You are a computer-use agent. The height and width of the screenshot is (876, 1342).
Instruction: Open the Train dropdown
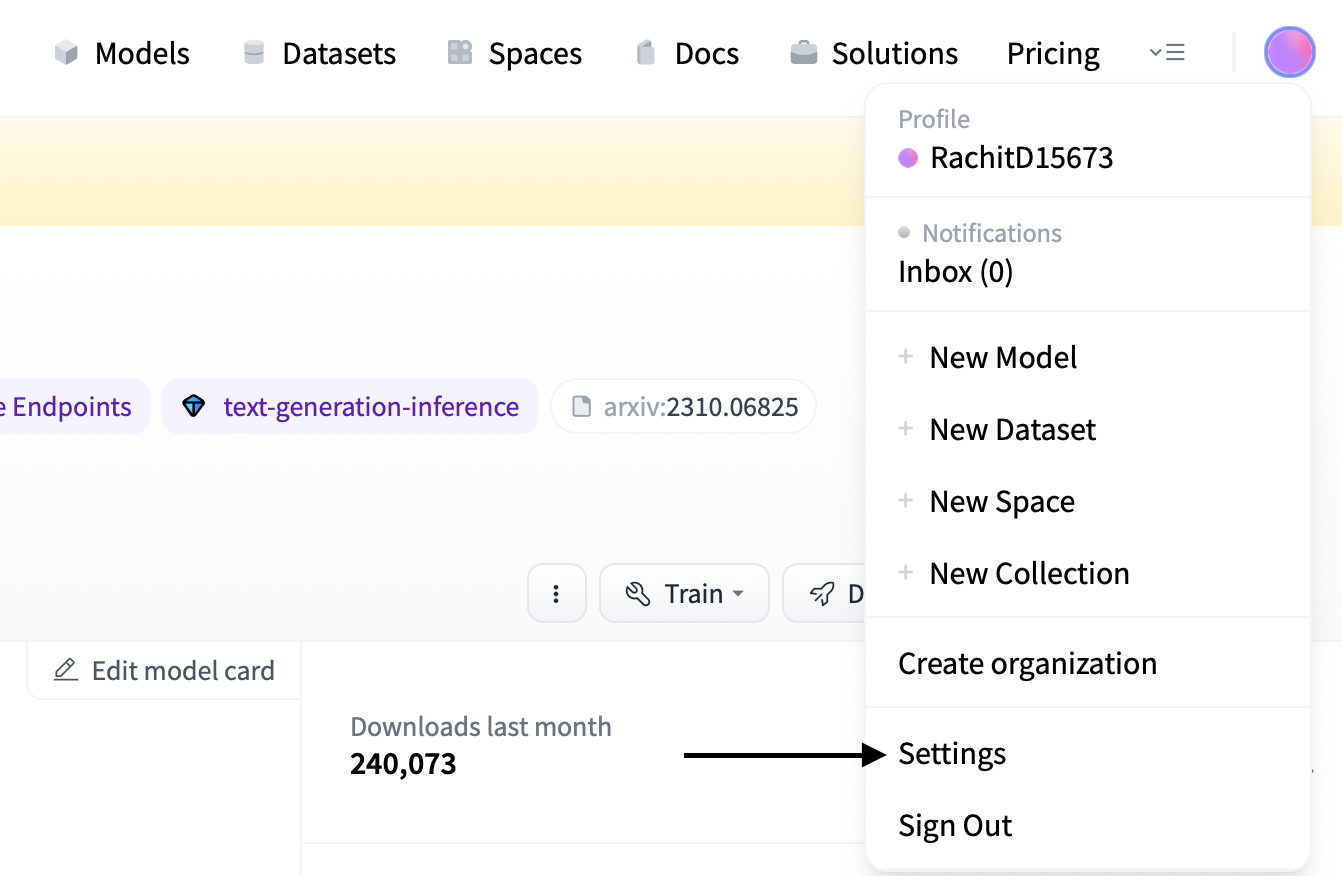684,594
